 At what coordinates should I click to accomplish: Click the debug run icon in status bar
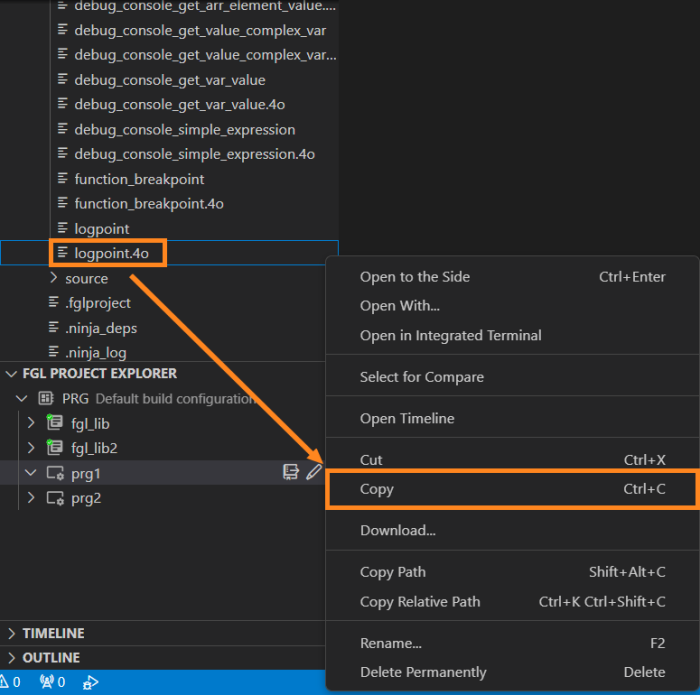point(91,683)
